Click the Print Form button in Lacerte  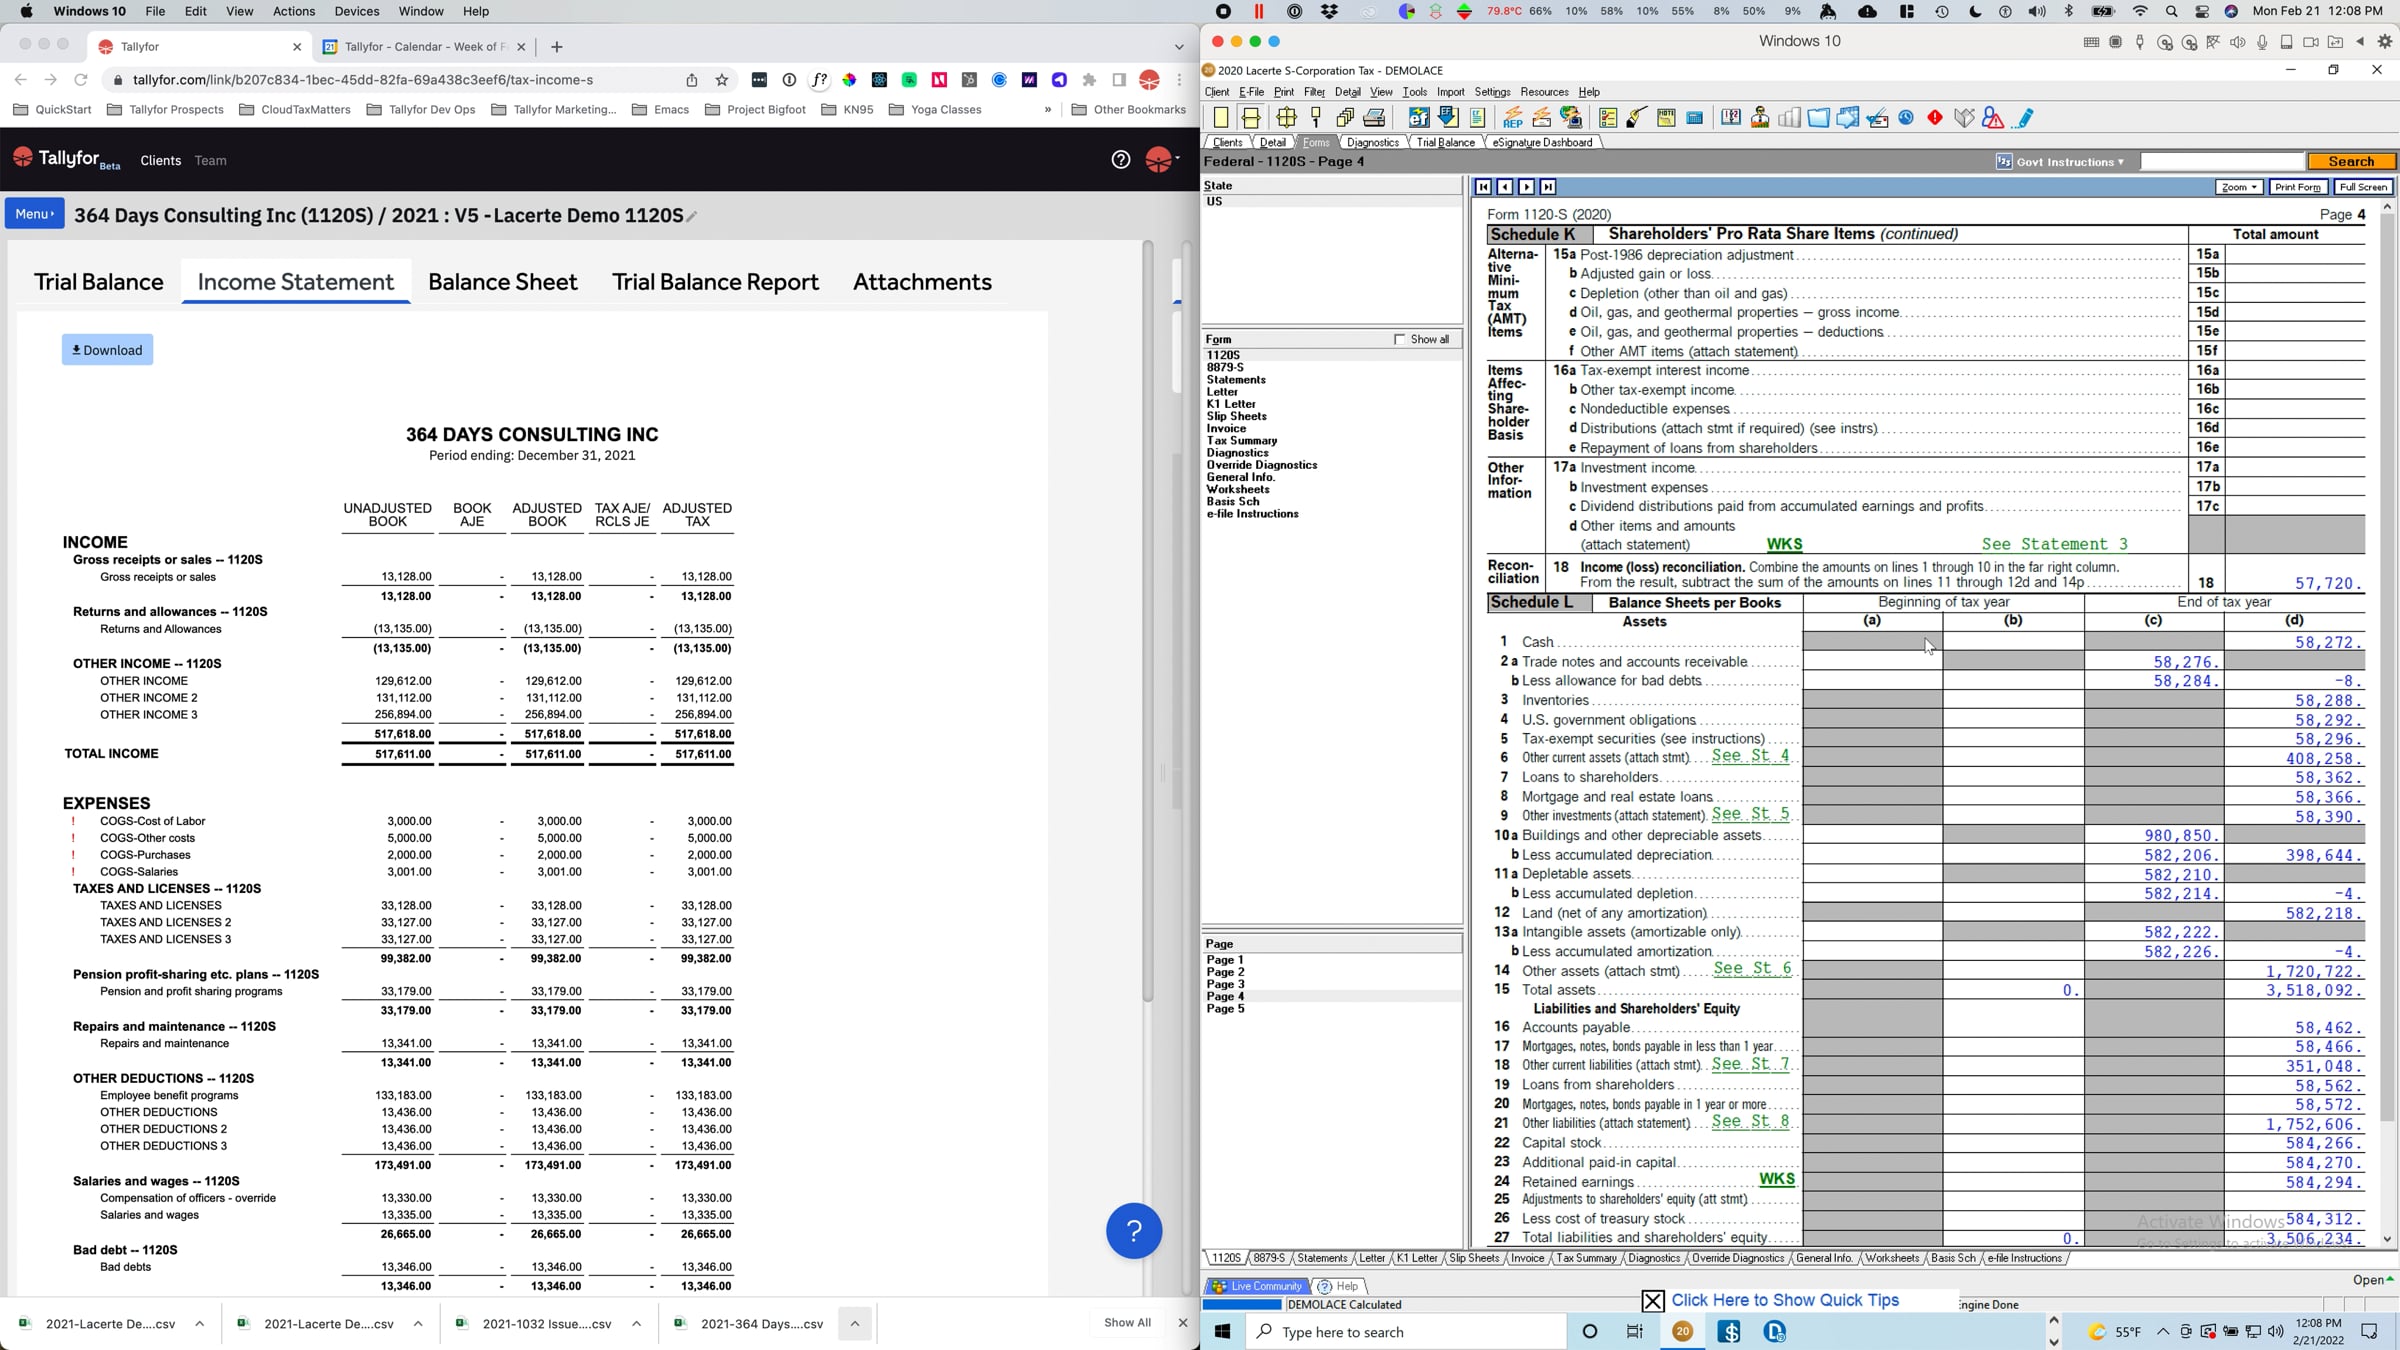click(x=2298, y=187)
